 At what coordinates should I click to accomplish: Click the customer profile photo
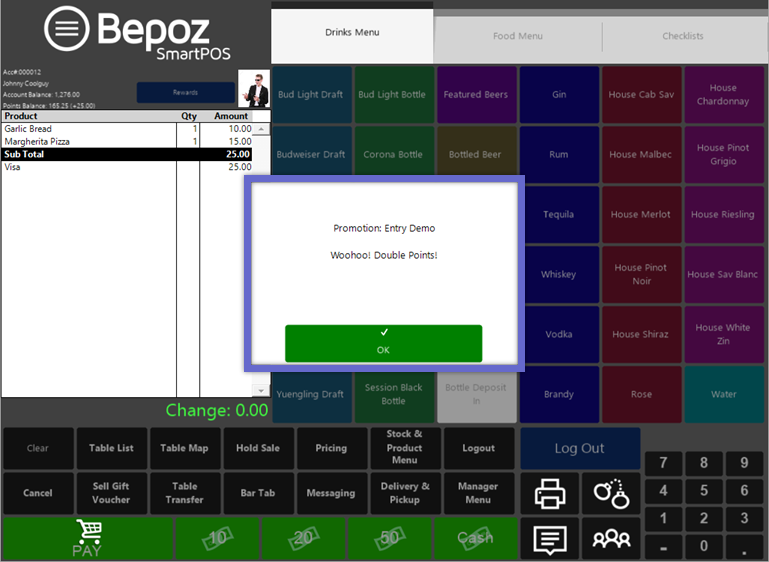(x=254, y=89)
